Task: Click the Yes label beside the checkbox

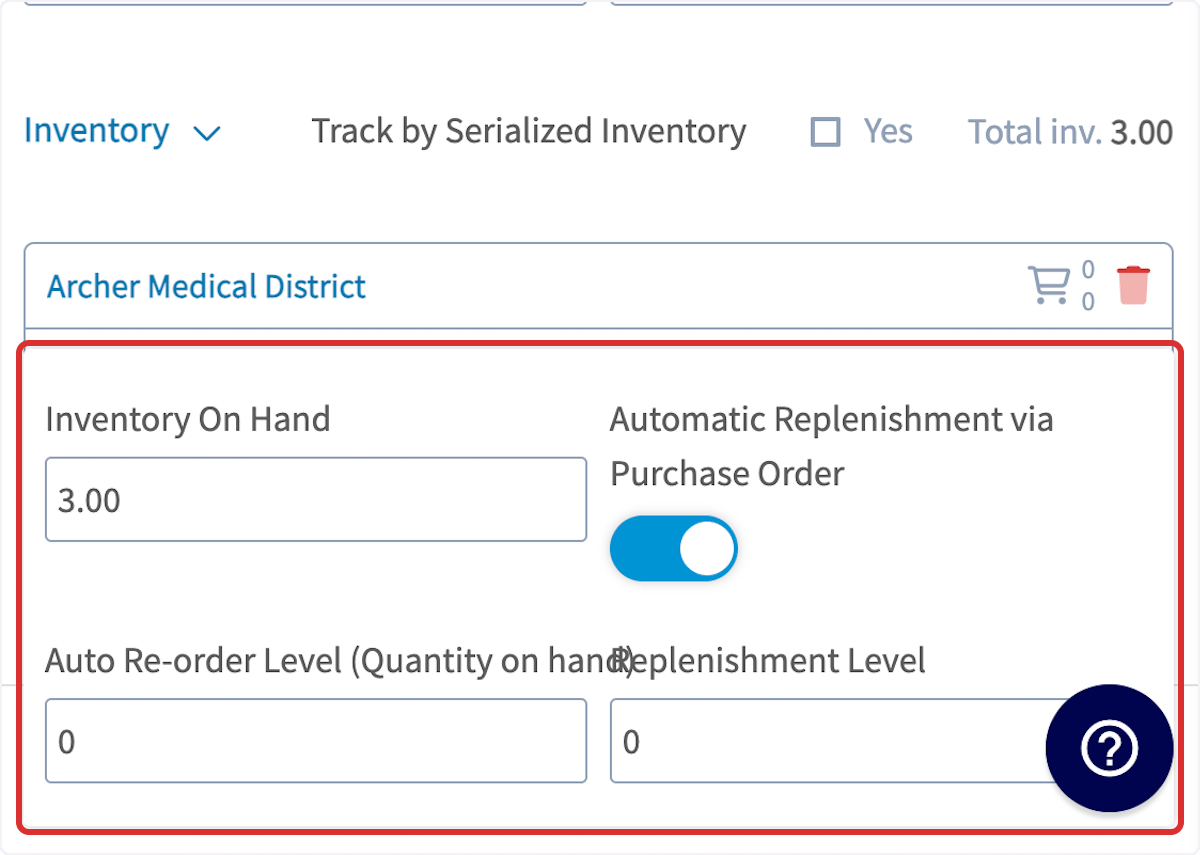Action: [888, 131]
